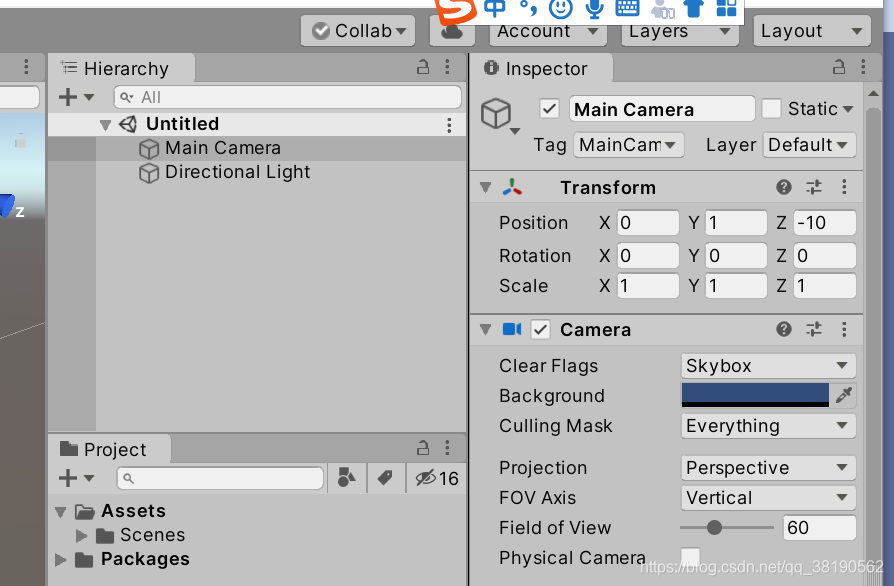894x586 pixels.
Task: Click the Main Camera name field
Action: pyautogui.click(x=662, y=108)
